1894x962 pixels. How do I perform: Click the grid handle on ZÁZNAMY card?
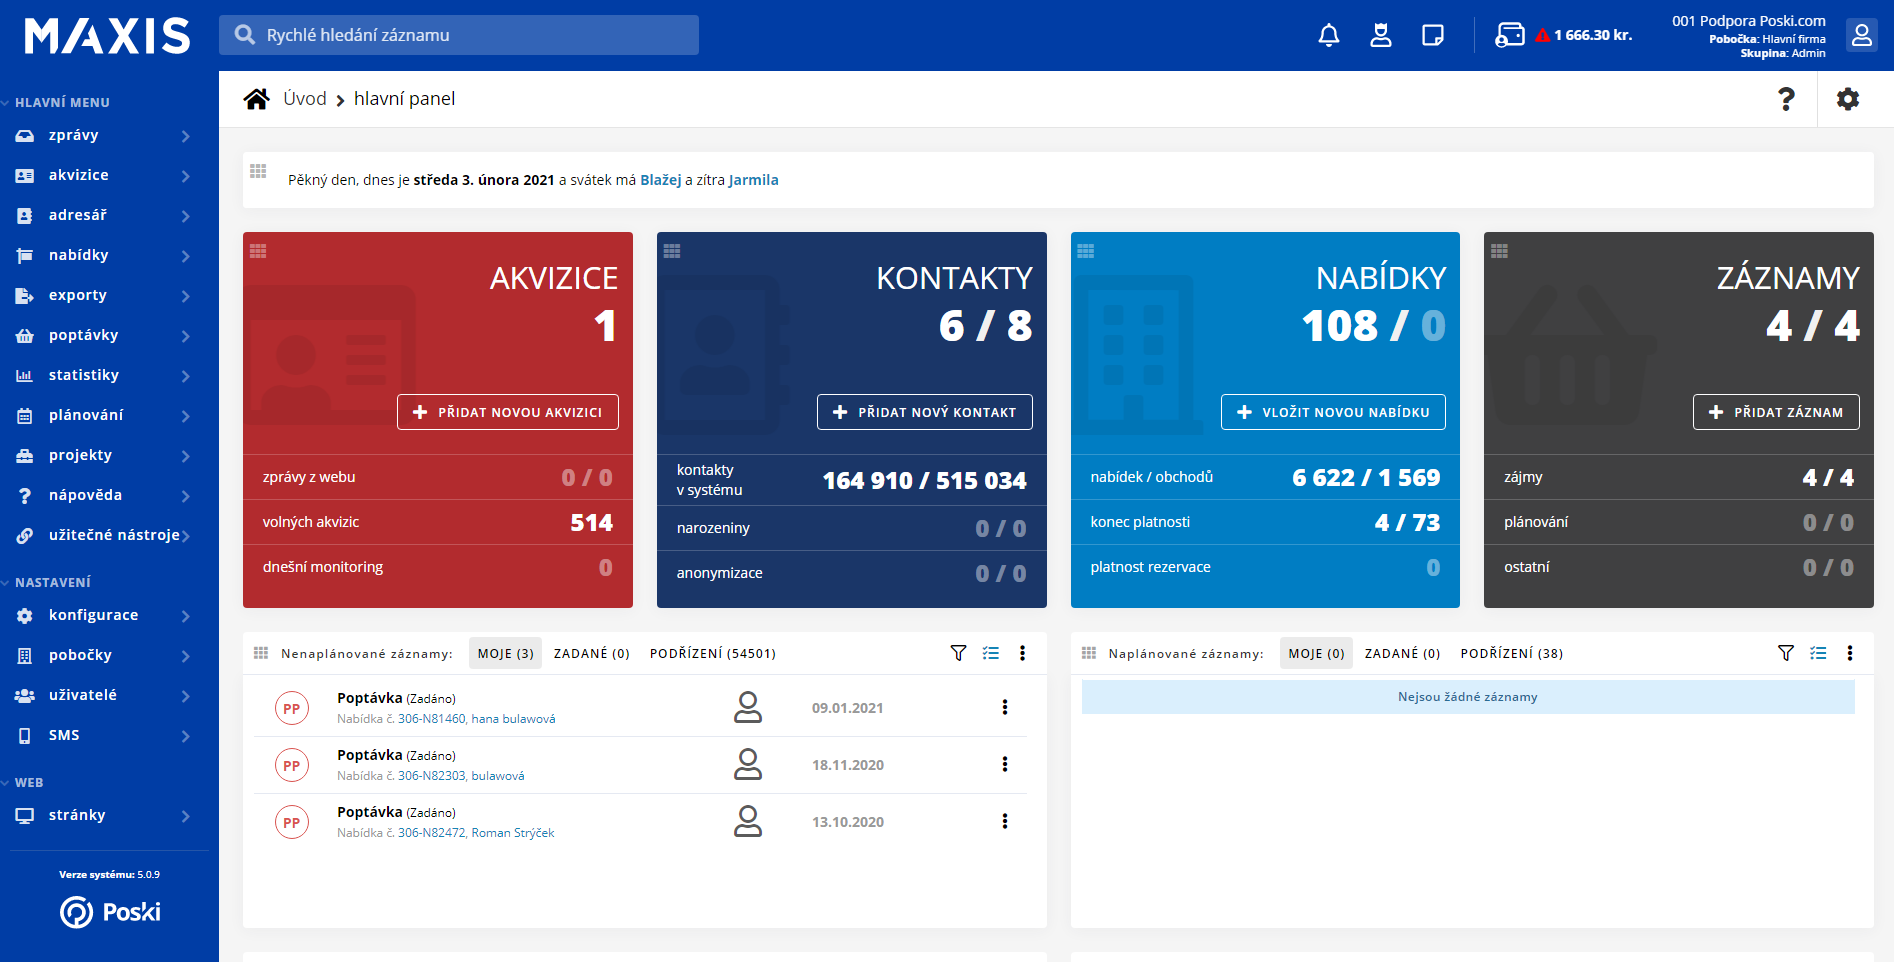(1499, 251)
